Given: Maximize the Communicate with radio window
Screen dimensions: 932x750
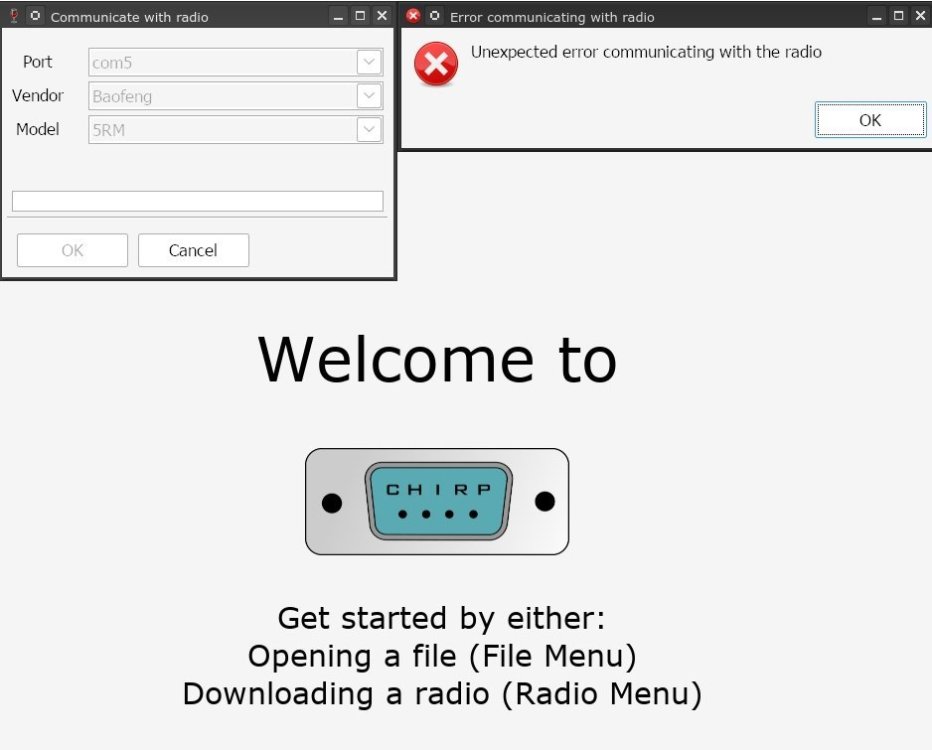Looking at the screenshot, I should pyautogui.click(x=360, y=16).
